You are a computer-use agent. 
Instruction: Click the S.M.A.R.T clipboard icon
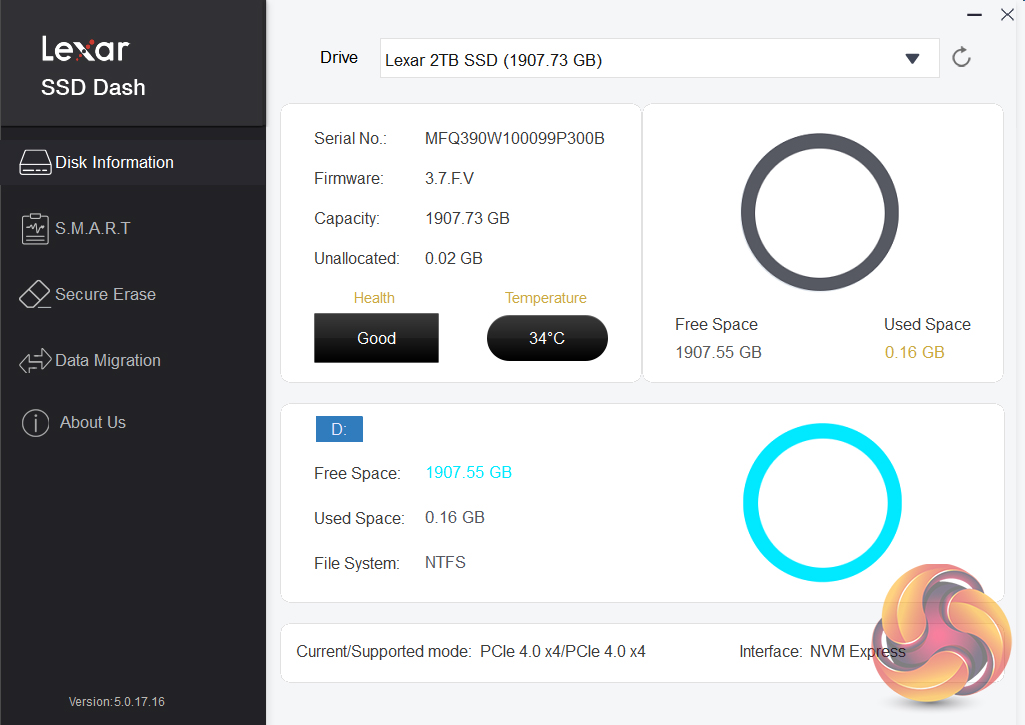(x=35, y=229)
